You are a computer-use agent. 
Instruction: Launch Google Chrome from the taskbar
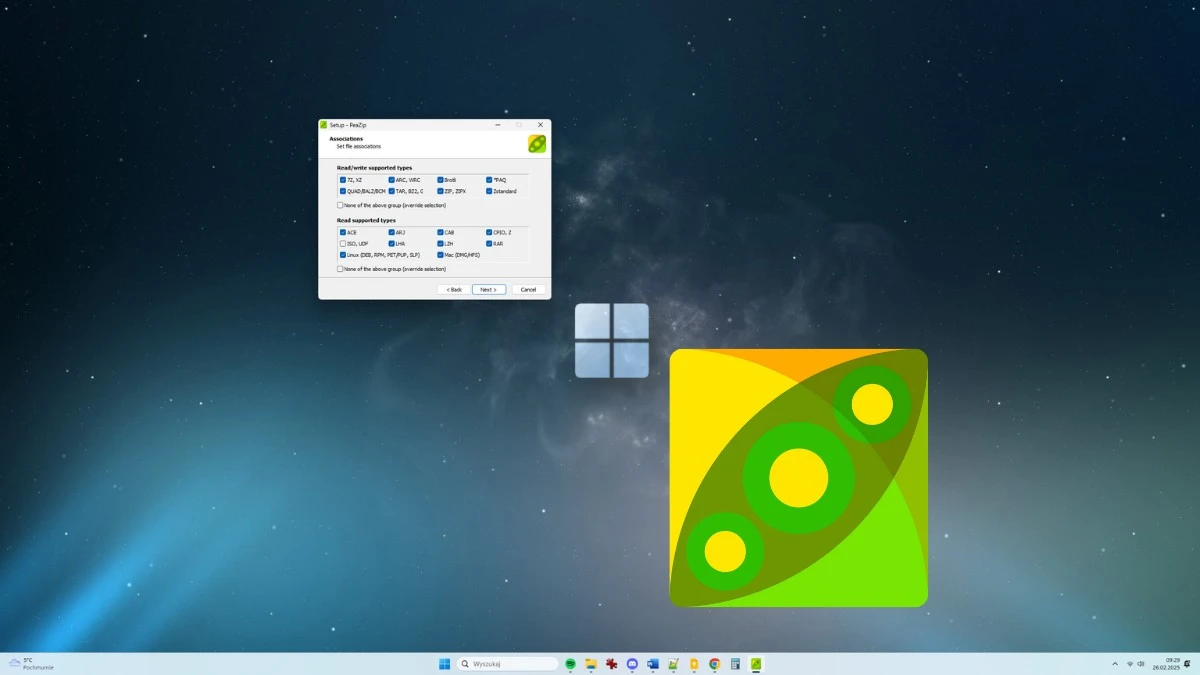pos(714,663)
